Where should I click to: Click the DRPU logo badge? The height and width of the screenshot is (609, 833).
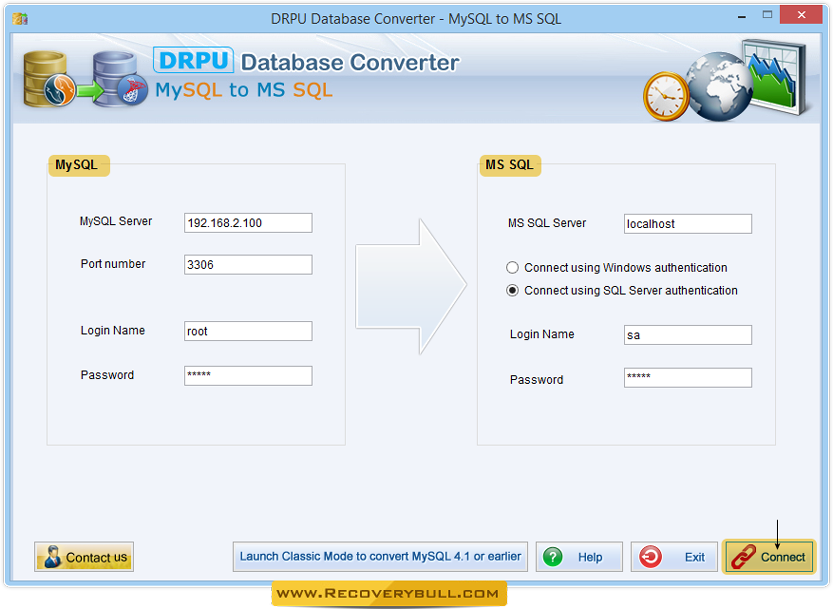tap(193, 60)
